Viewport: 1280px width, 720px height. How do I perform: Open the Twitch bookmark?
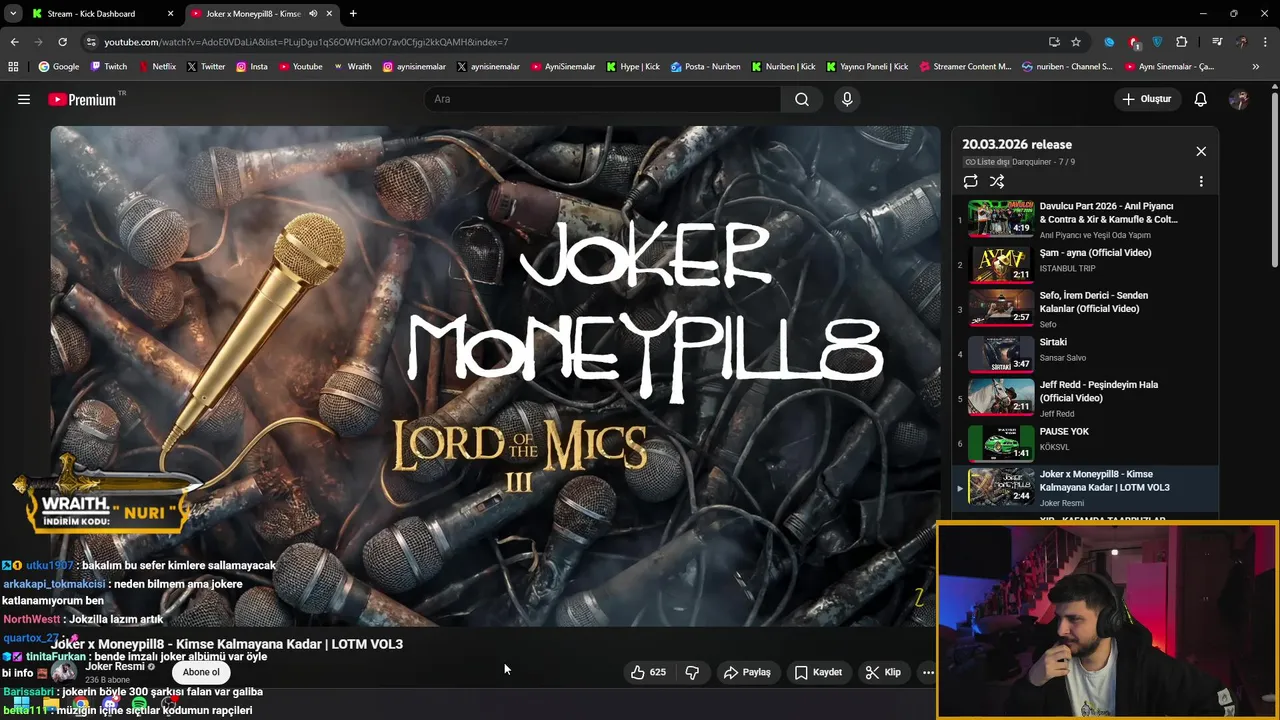(109, 67)
